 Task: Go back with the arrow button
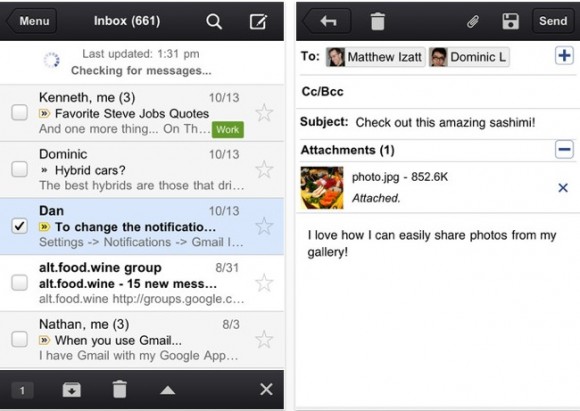[327, 21]
